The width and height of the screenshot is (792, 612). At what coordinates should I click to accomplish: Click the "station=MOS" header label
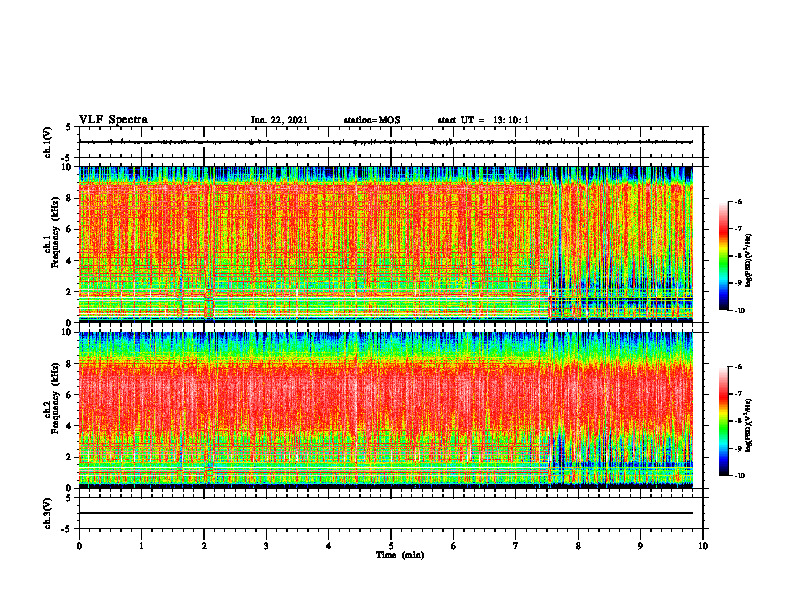(x=372, y=120)
